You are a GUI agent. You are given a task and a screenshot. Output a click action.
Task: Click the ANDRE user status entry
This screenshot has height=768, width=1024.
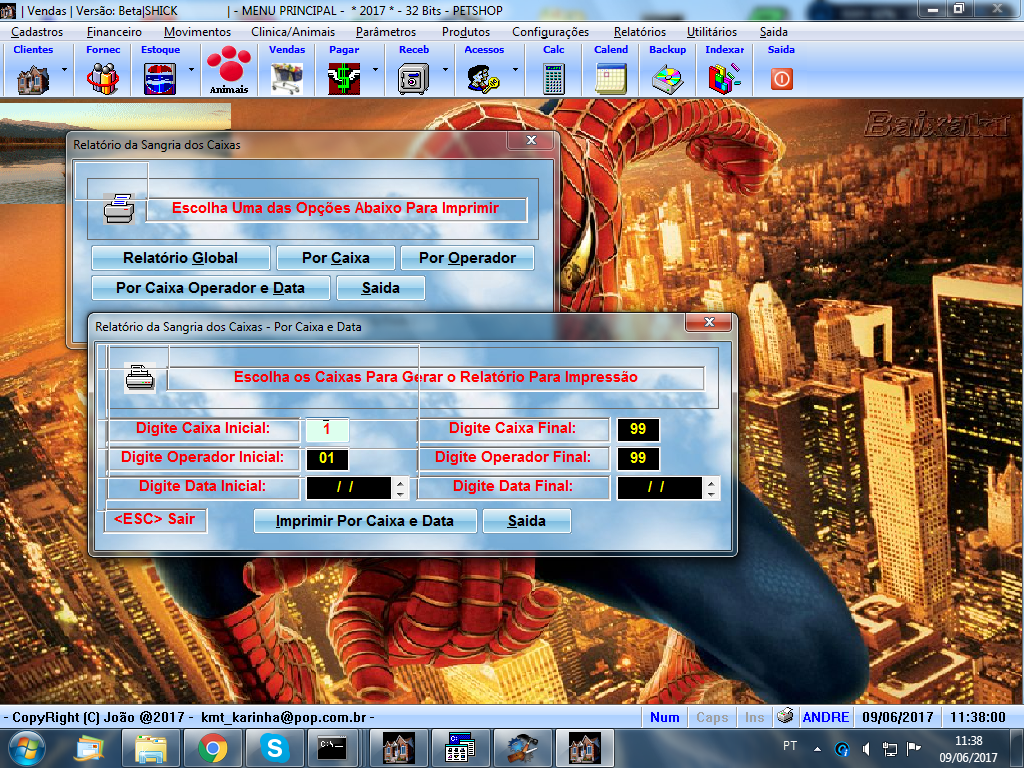click(x=825, y=717)
